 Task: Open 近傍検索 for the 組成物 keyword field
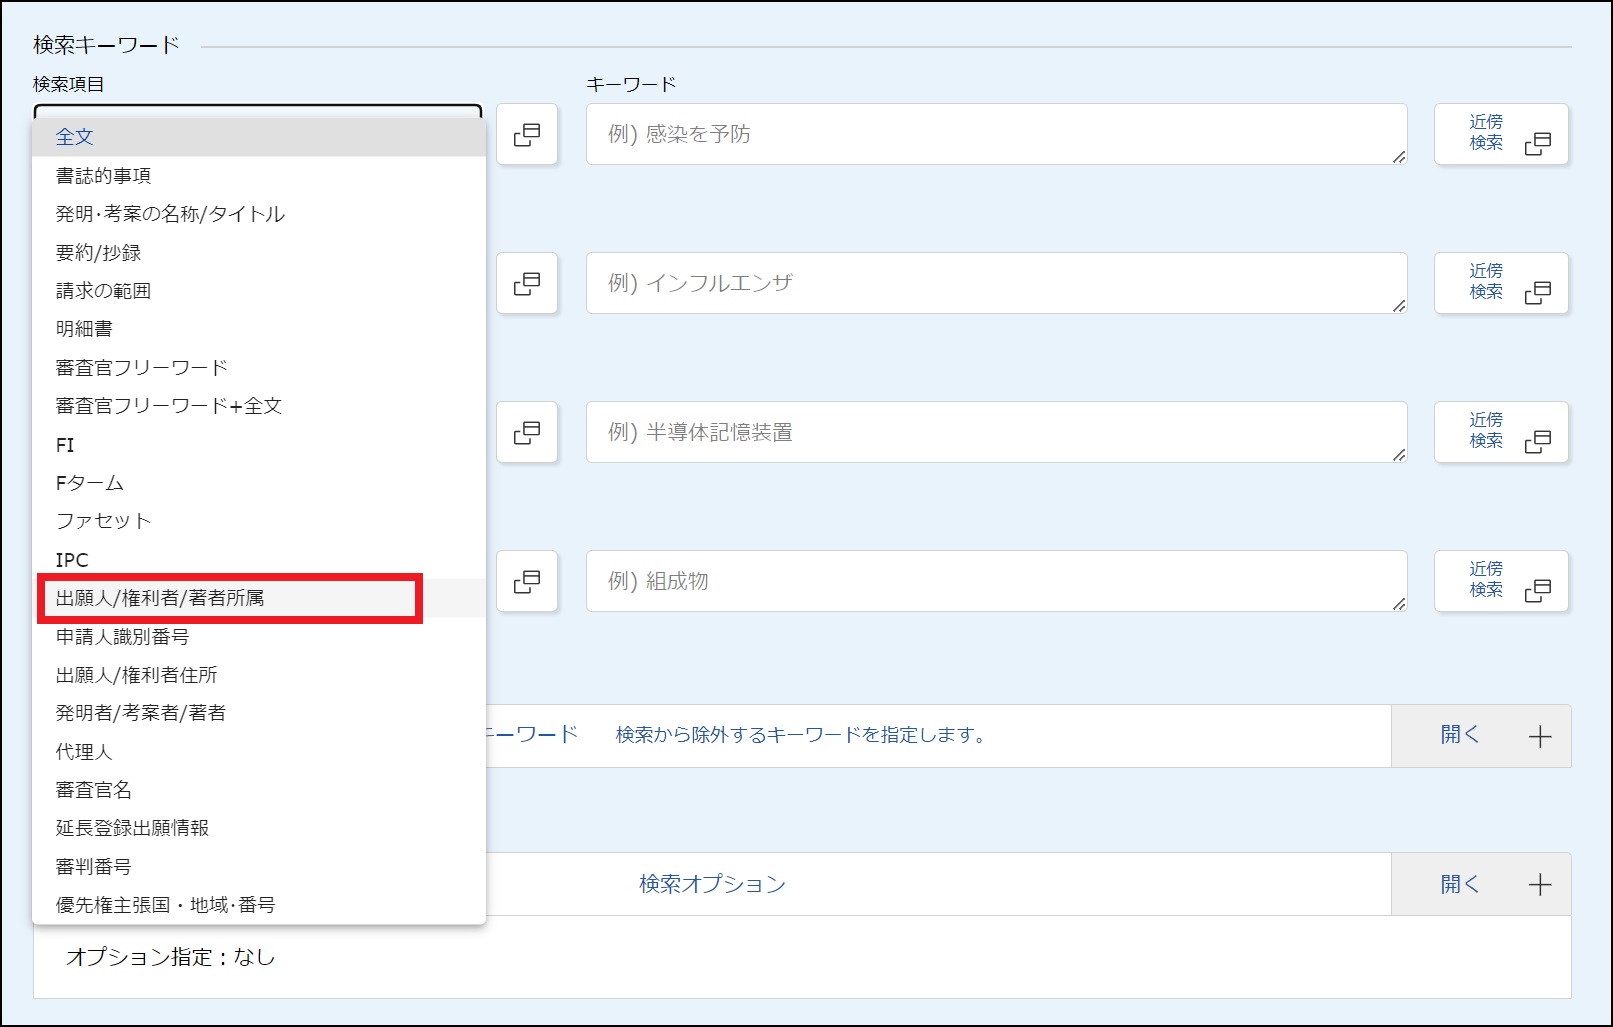coord(1501,581)
